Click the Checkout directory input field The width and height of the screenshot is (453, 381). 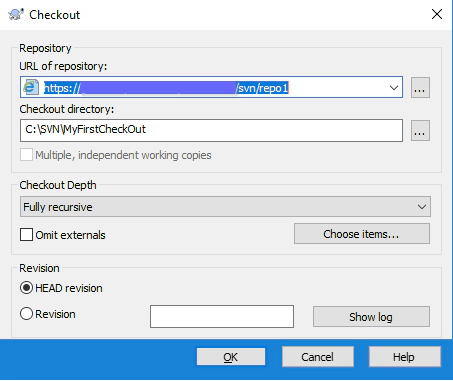click(211, 130)
